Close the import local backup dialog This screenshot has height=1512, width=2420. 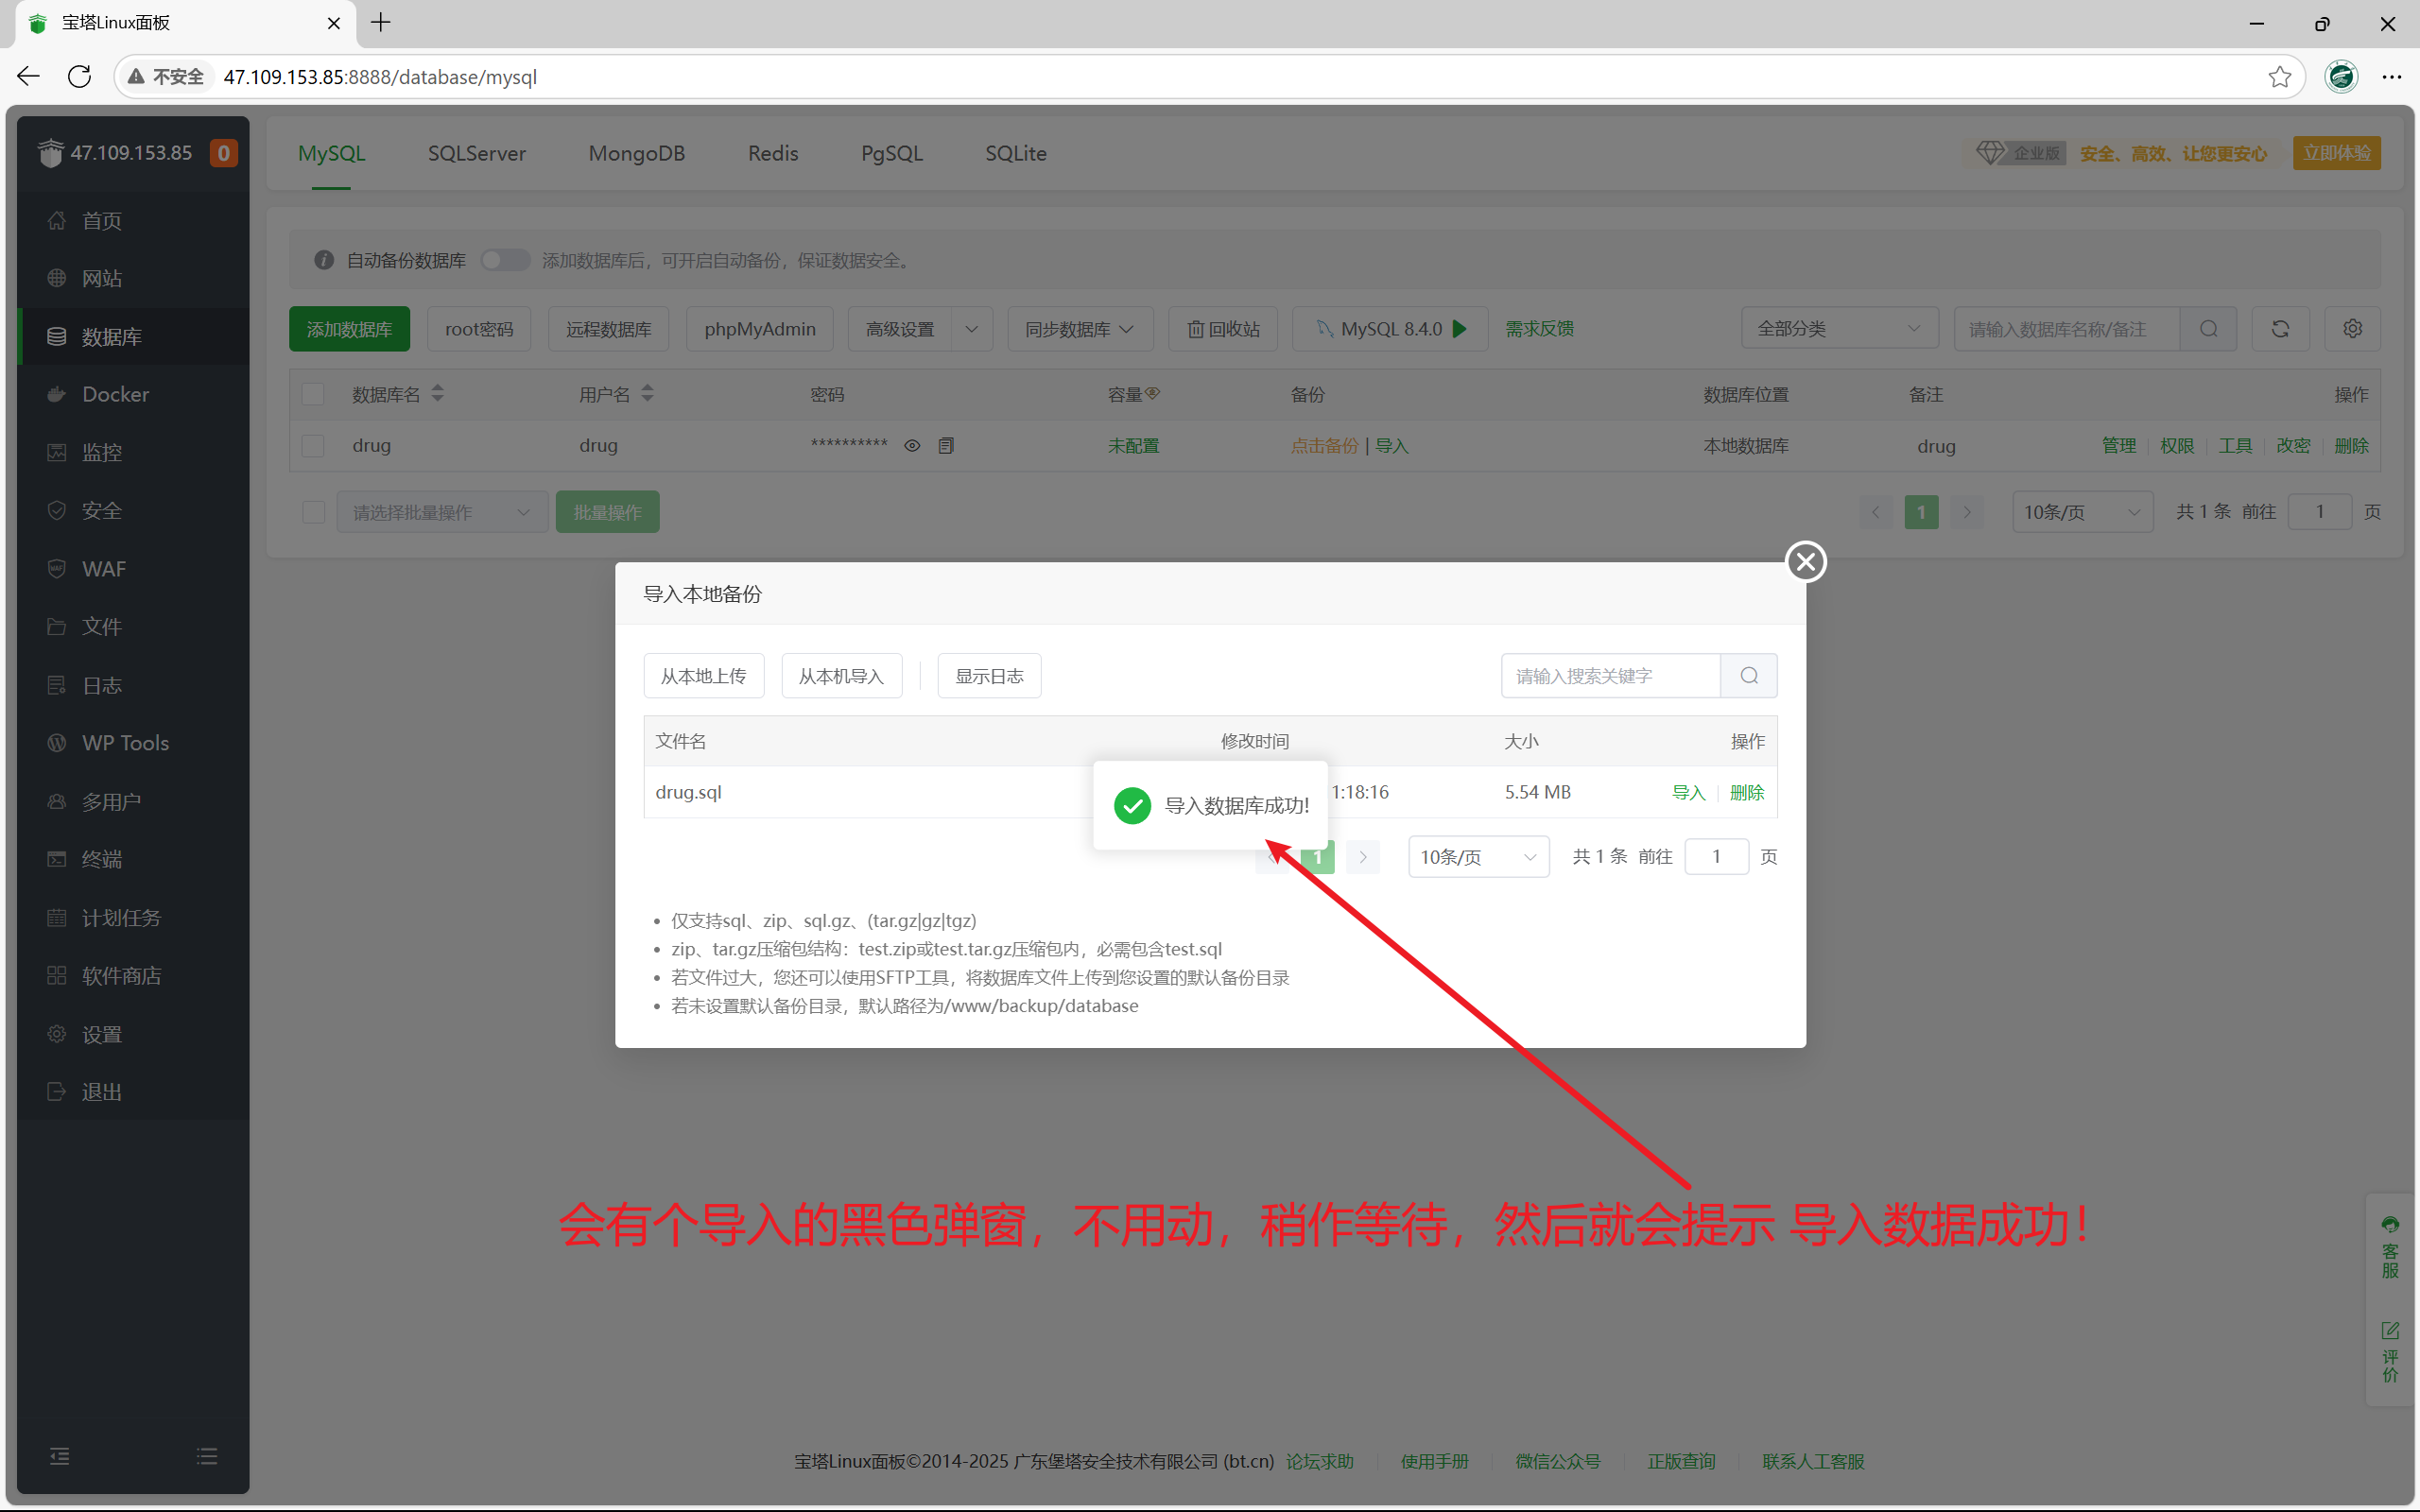(1805, 562)
